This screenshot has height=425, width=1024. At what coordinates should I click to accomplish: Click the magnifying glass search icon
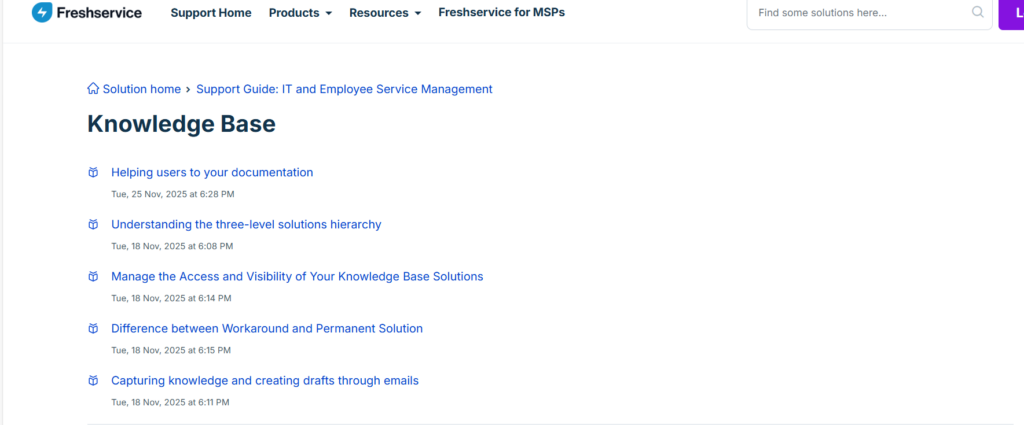coord(977,13)
